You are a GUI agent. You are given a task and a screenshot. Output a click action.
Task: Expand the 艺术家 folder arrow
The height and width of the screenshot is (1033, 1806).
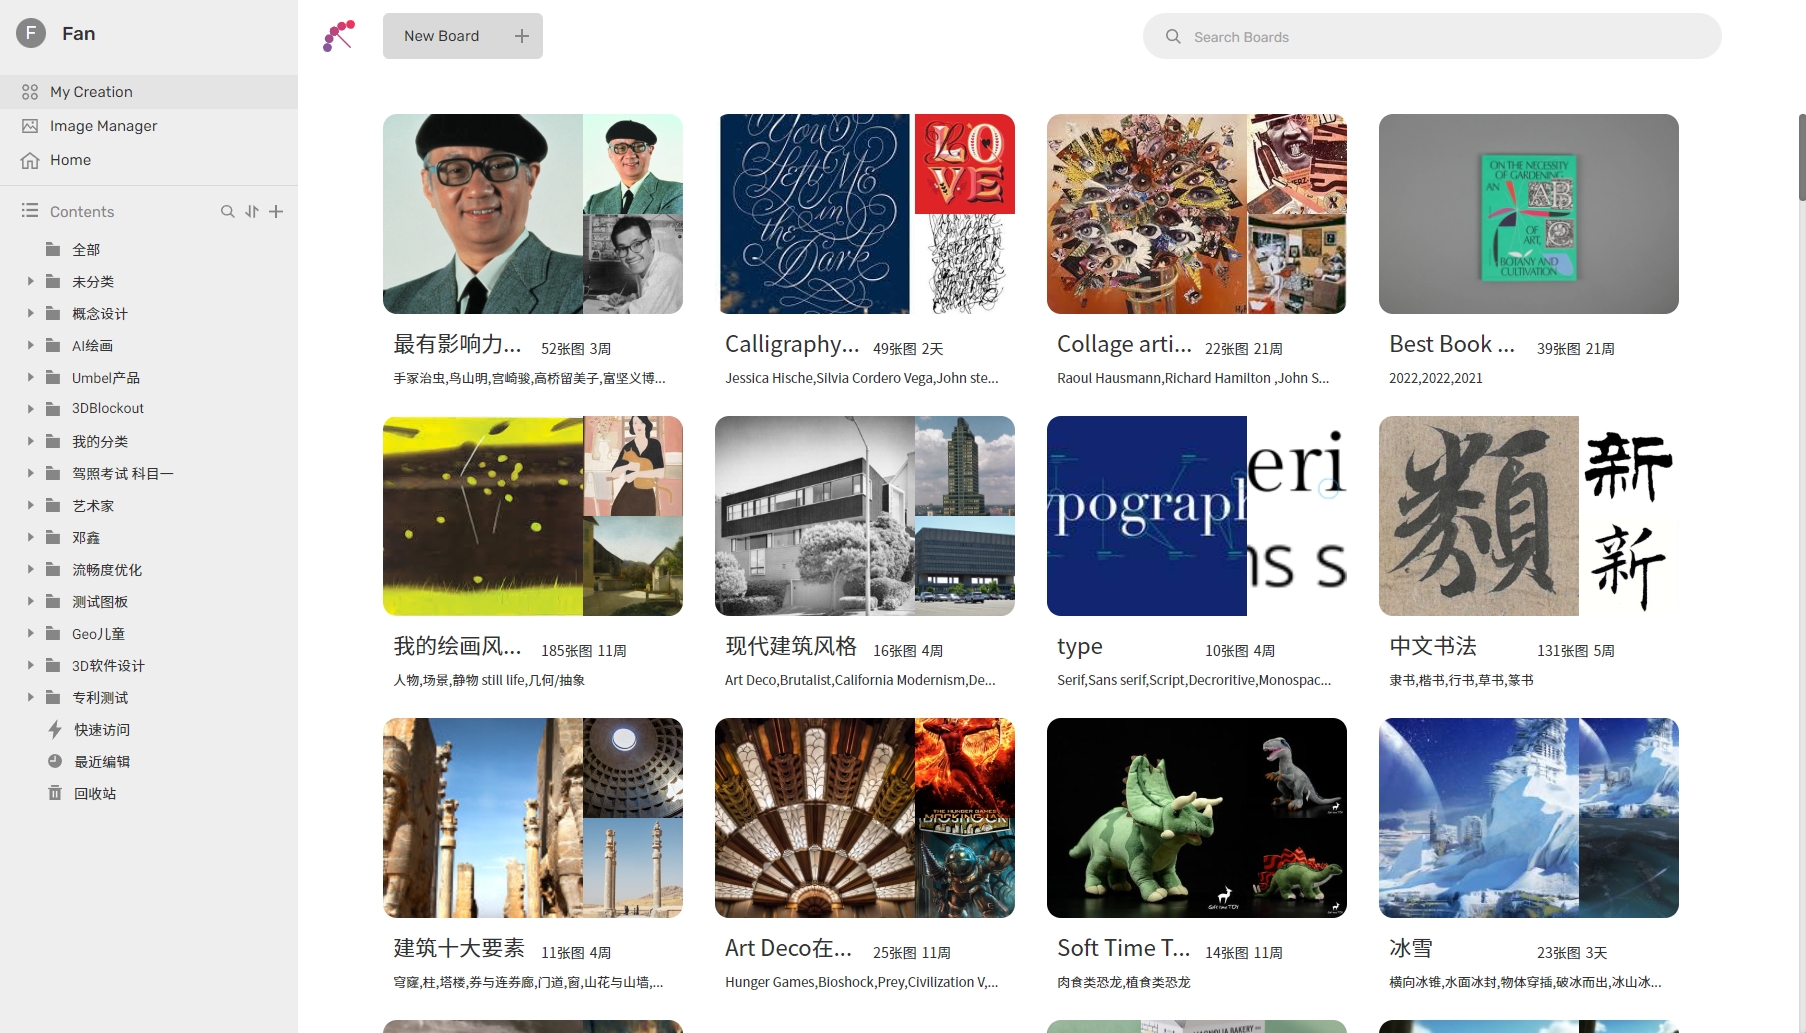31,506
